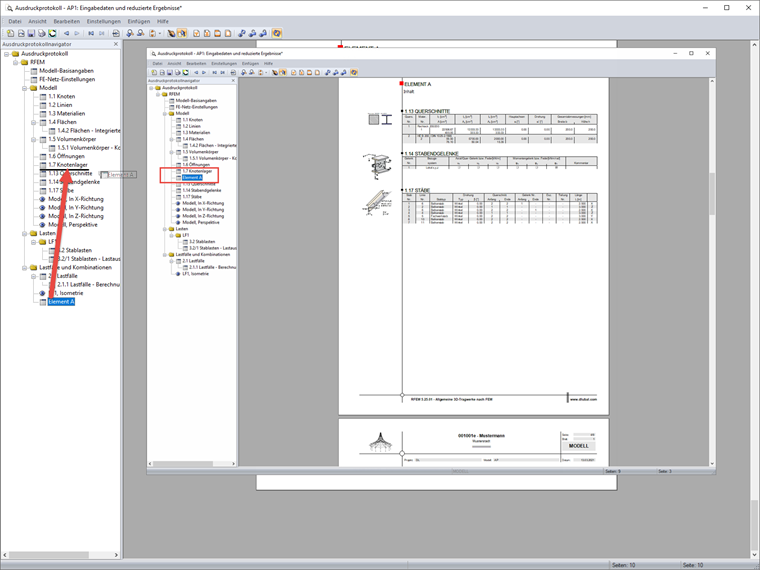
Task: Select Element A in inner window navigator
Action: pyautogui.click(x=192, y=178)
